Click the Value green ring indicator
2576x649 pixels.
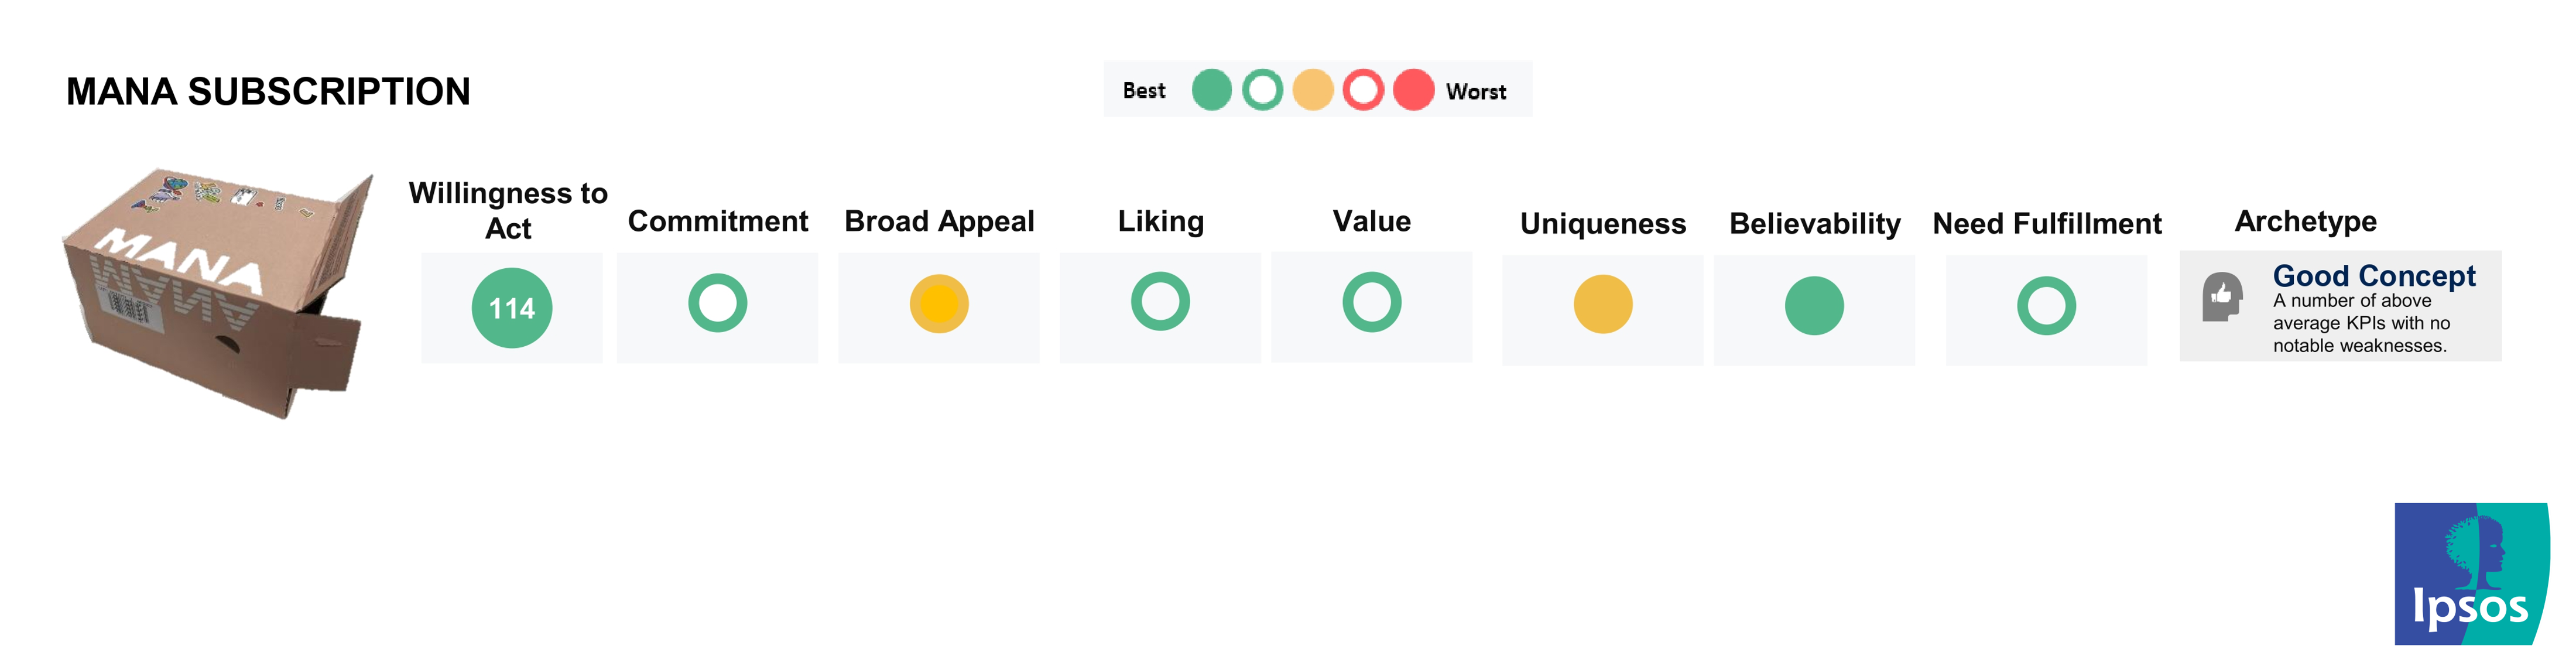[1371, 302]
